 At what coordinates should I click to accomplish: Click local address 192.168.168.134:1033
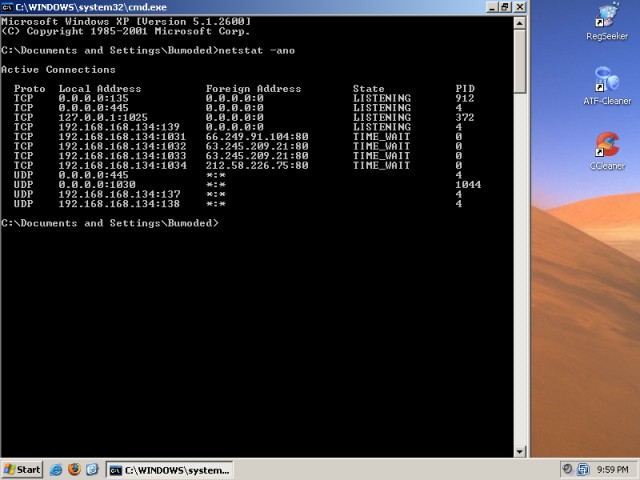[122, 156]
